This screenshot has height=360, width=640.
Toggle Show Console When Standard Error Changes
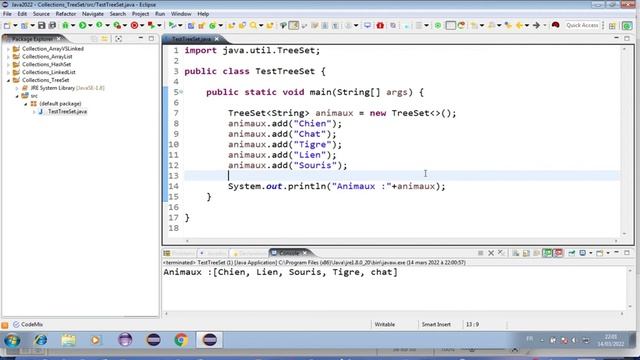[x=558, y=253]
